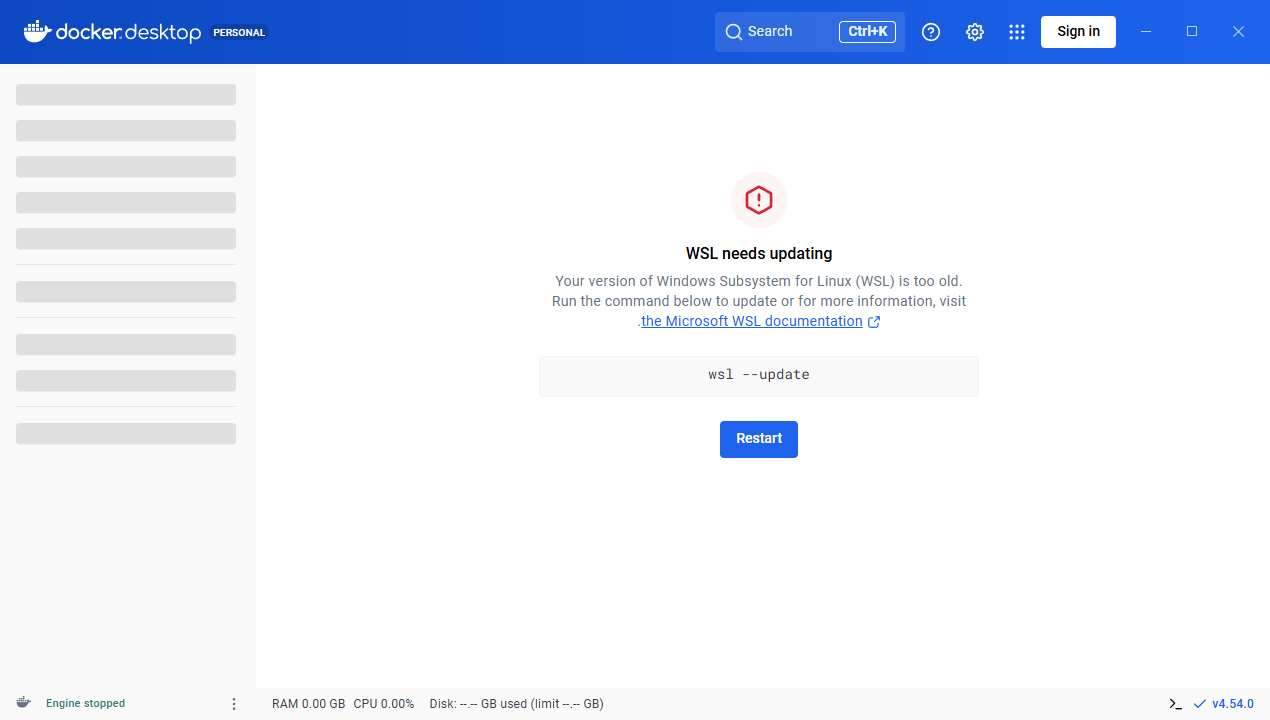
Task: Click the external link icon beside documentation
Action: click(874, 322)
